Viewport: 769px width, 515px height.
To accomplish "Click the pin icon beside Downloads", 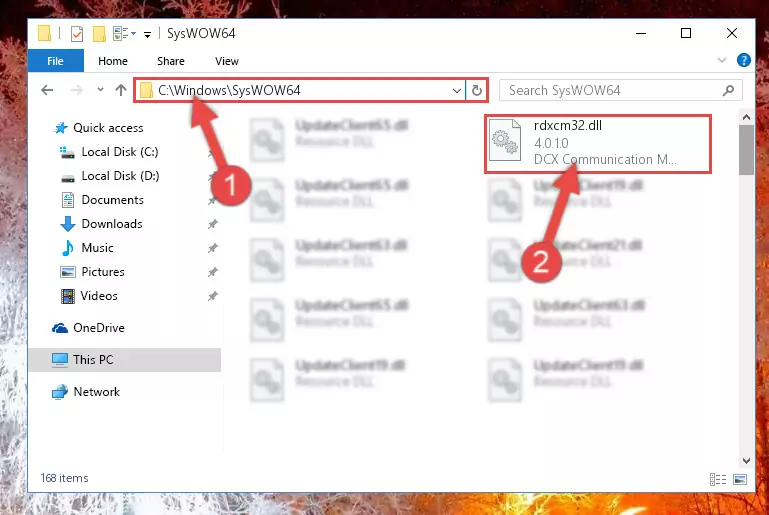I will (212, 224).
